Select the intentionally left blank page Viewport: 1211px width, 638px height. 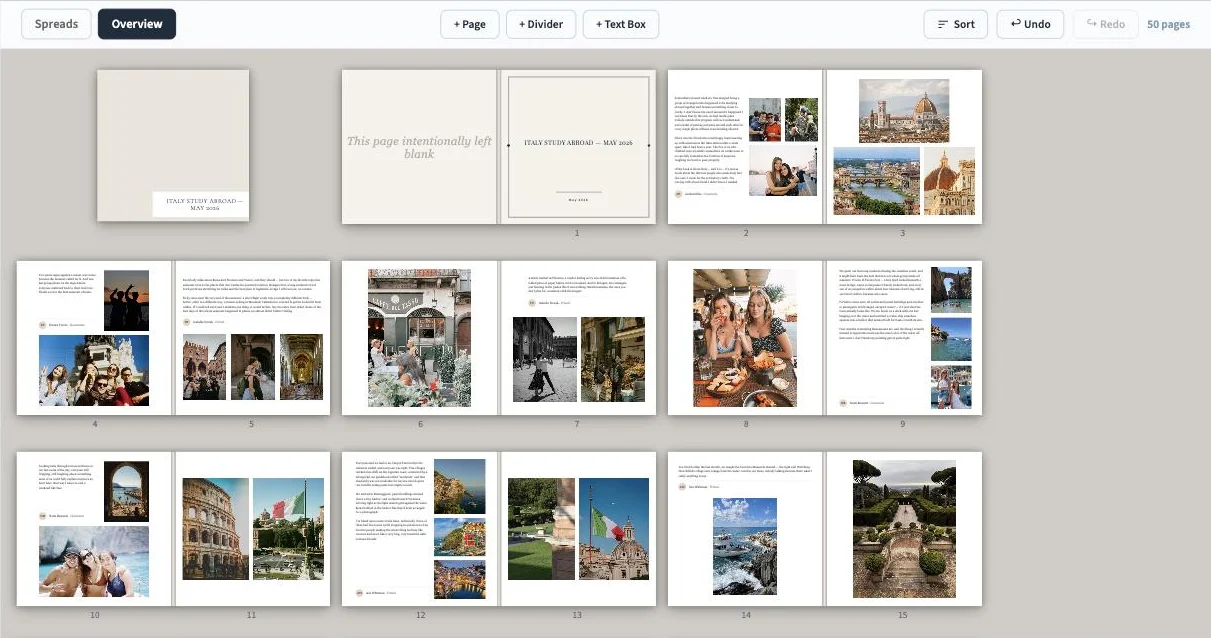(419, 146)
